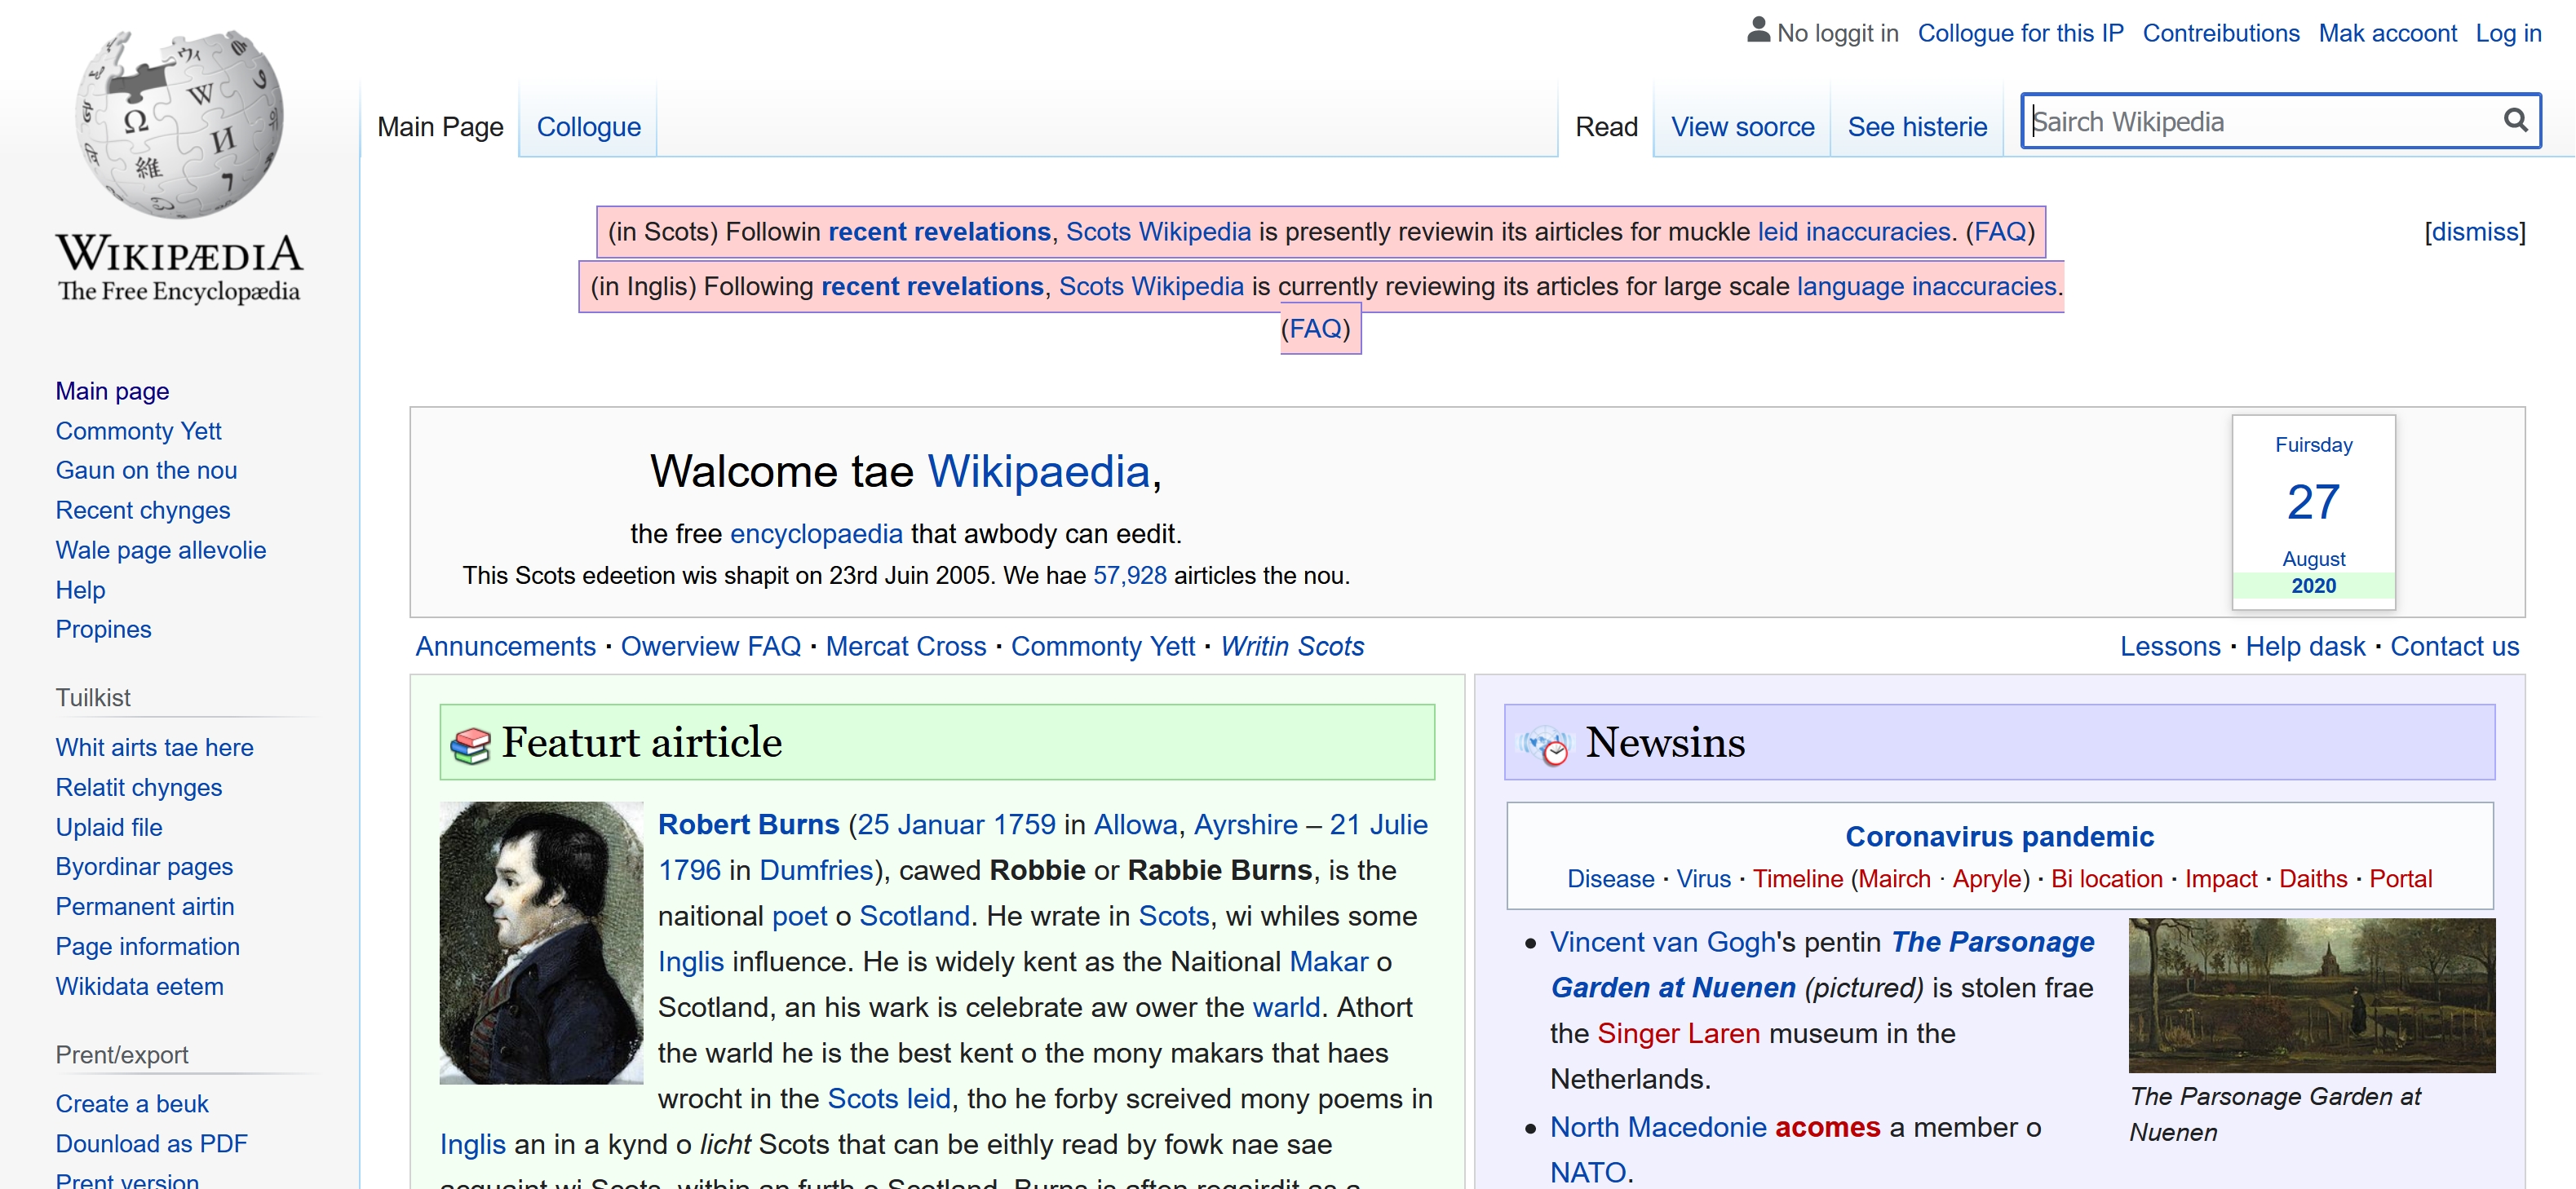Click Permanent airtin link

144,906
